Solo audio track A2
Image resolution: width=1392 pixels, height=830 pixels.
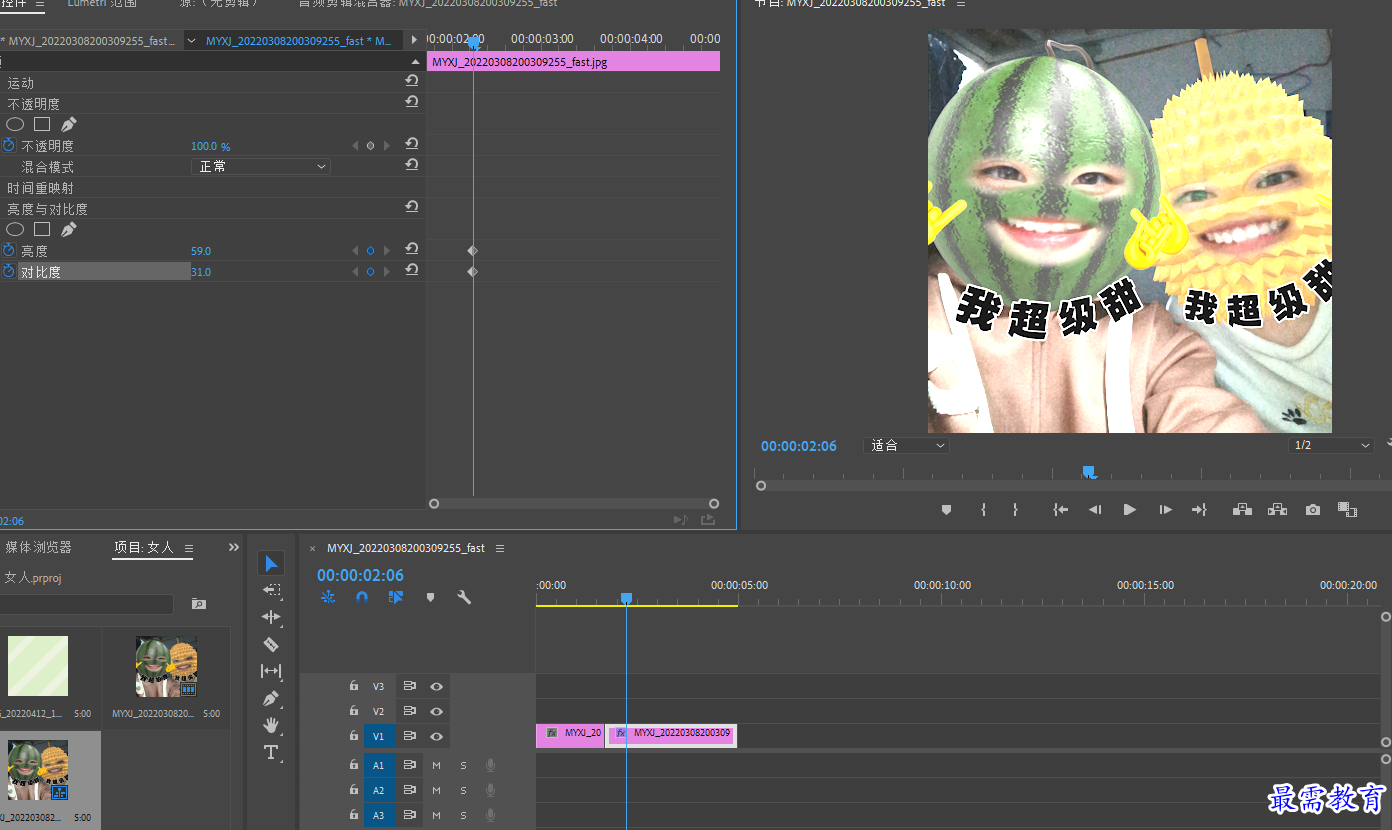pyautogui.click(x=463, y=791)
